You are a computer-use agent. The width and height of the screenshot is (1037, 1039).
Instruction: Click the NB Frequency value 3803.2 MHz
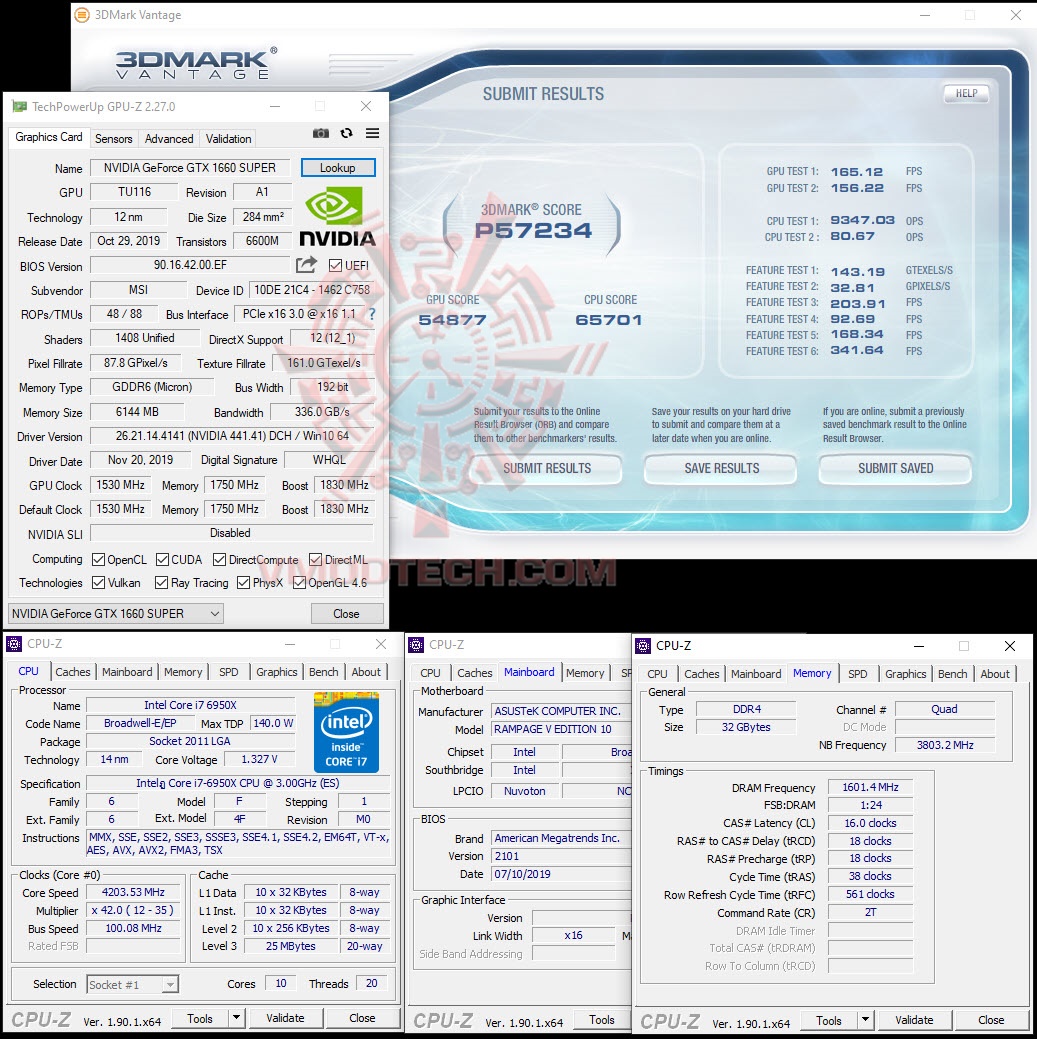pos(945,745)
